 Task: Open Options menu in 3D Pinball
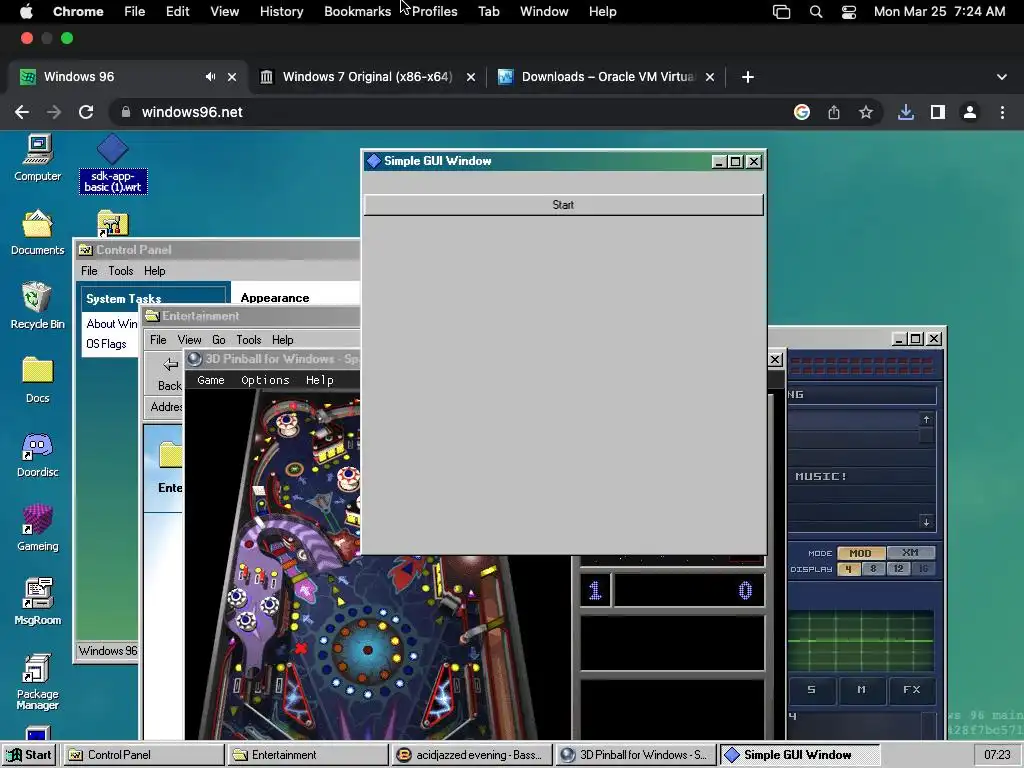tap(265, 380)
